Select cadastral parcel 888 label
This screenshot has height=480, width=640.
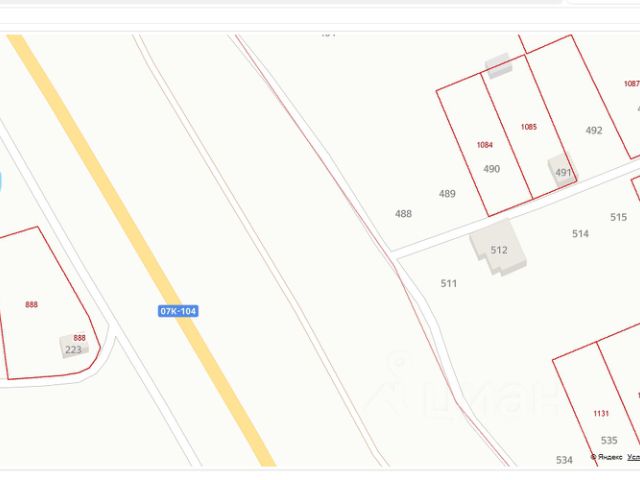click(x=31, y=304)
